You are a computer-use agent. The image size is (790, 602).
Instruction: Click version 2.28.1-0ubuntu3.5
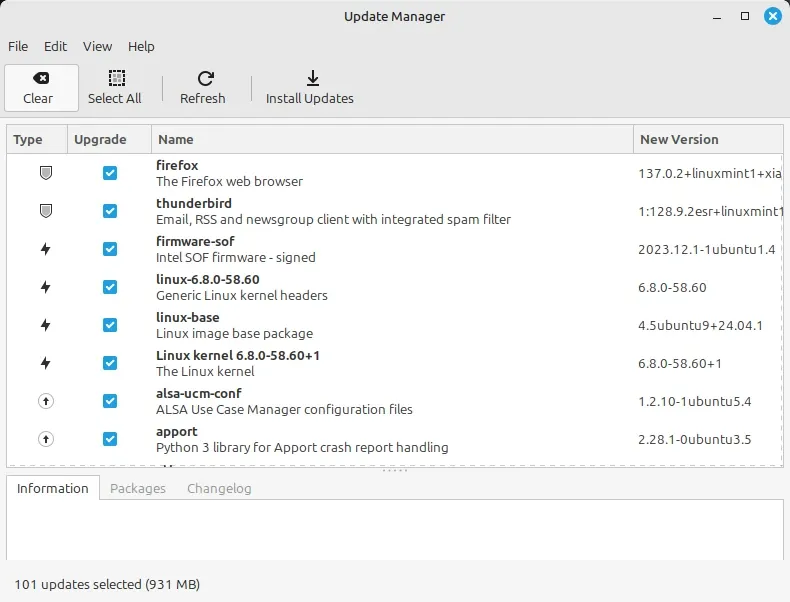pos(694,440)
